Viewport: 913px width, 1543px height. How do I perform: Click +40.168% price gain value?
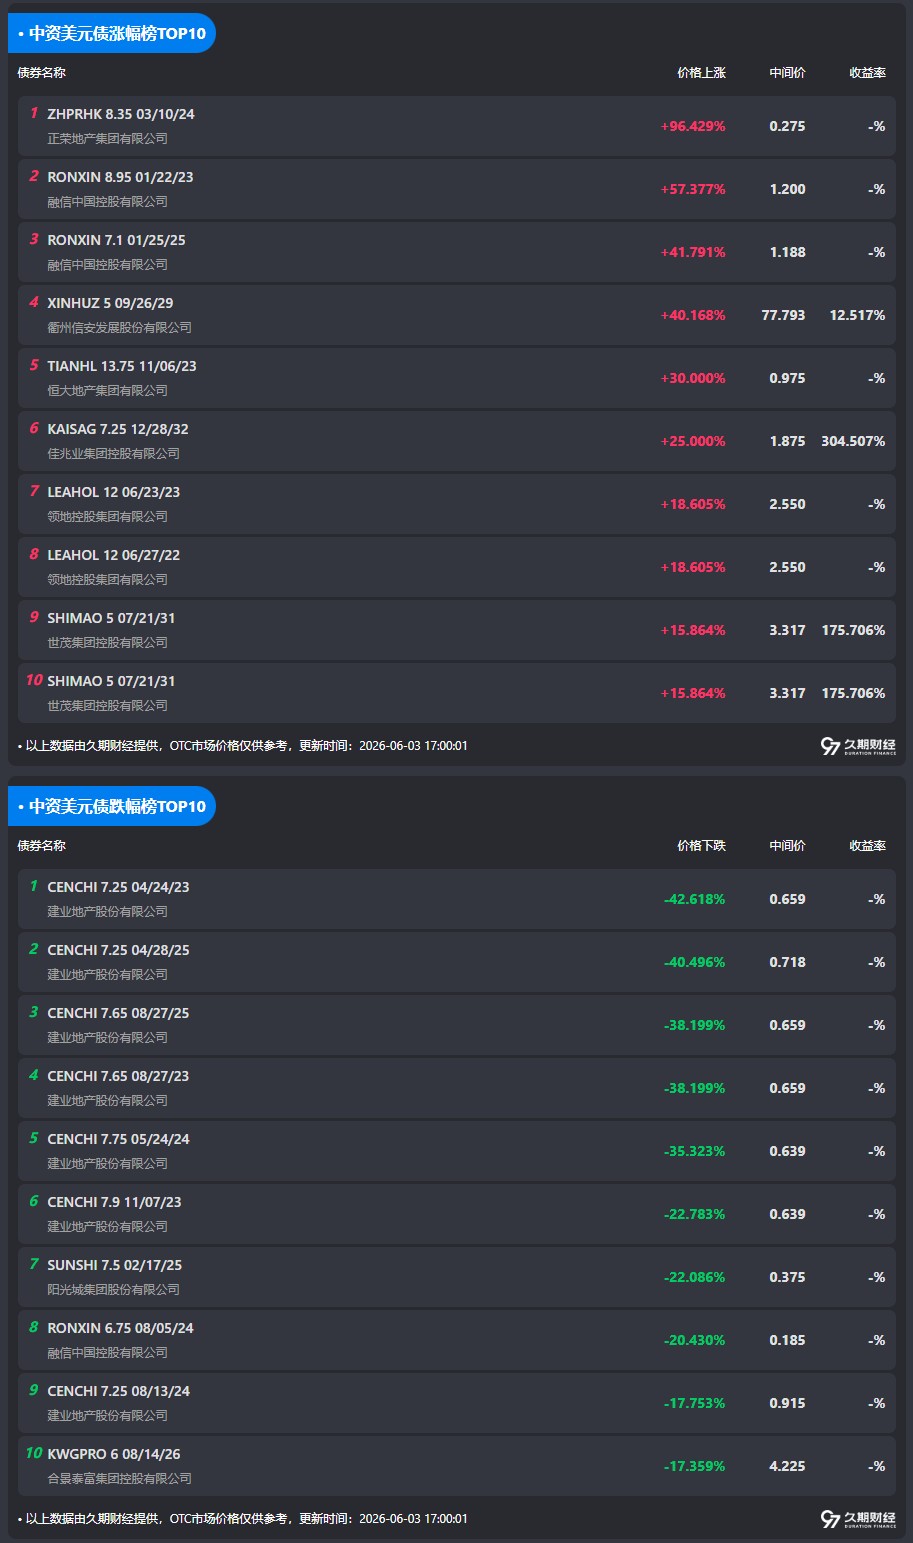pyautogui.click(x=693, y=315)
